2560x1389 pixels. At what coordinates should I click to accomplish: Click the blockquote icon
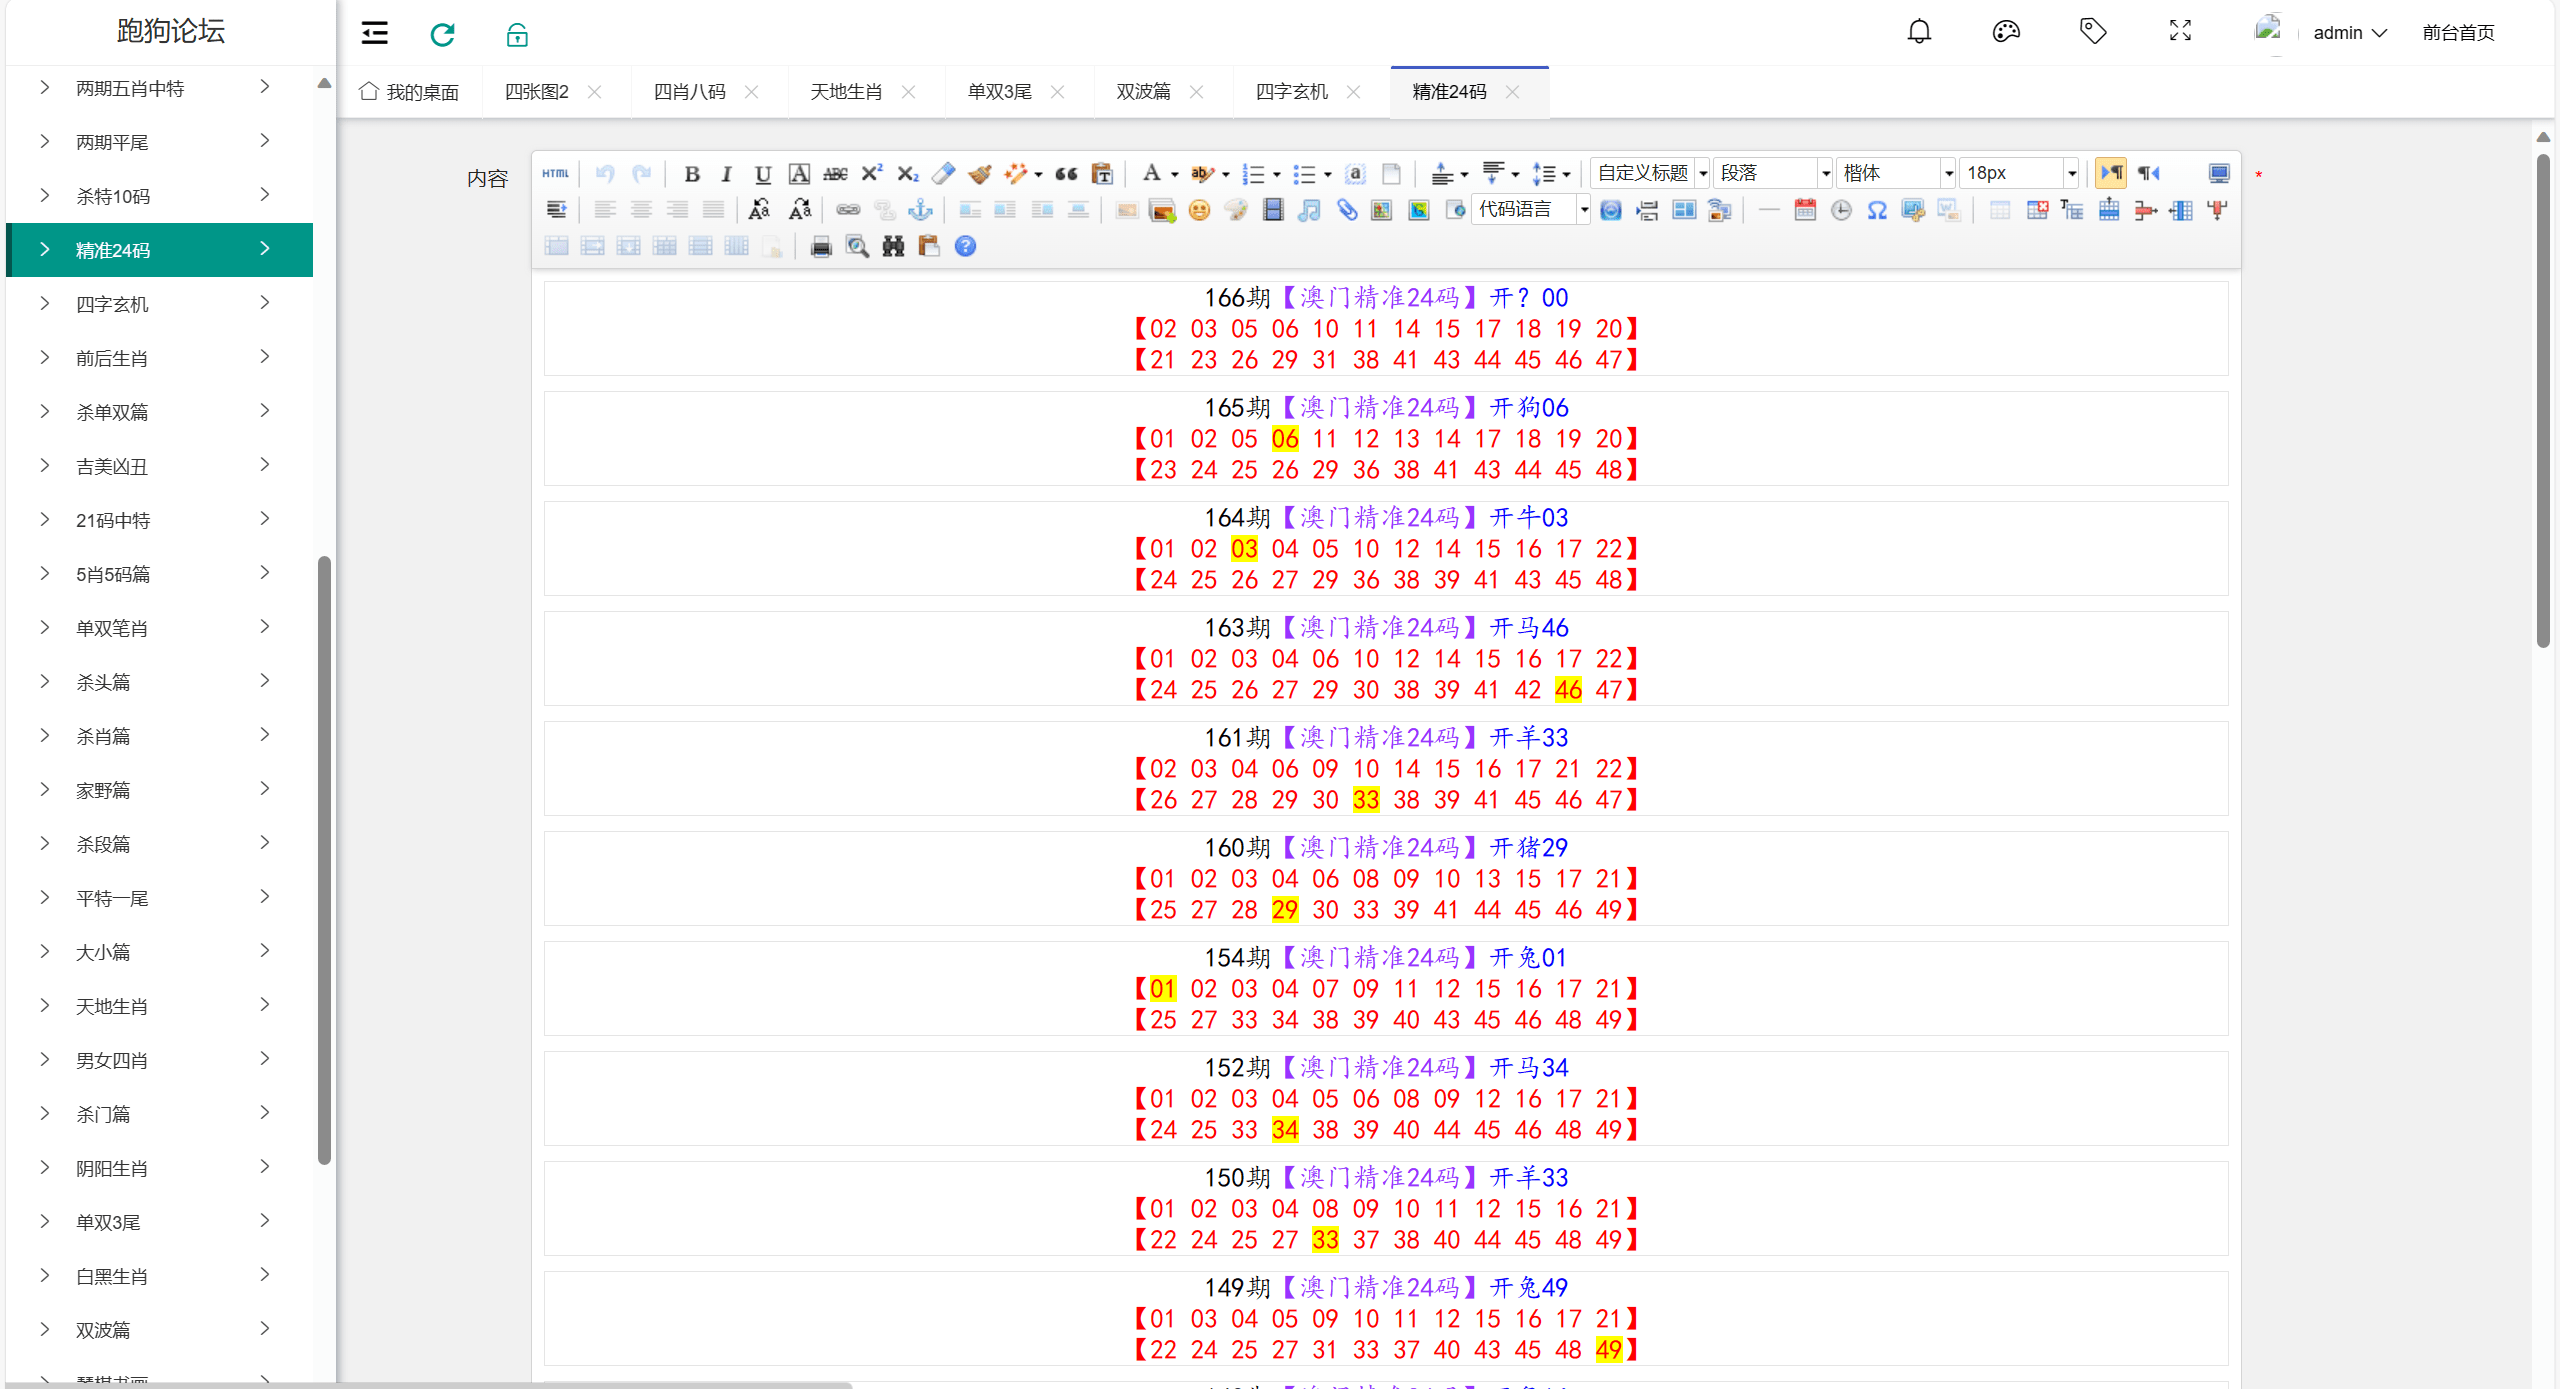(x=1066, y=174)
